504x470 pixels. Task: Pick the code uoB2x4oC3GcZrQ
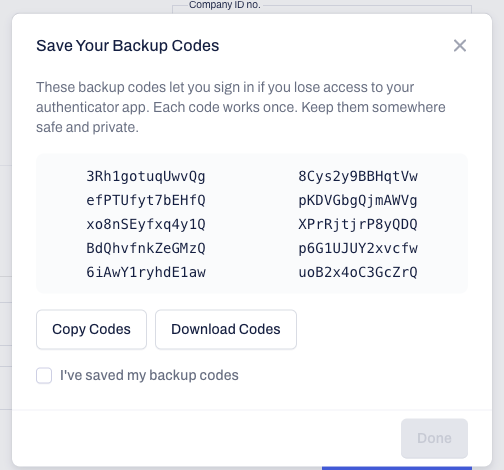point(358,273)
